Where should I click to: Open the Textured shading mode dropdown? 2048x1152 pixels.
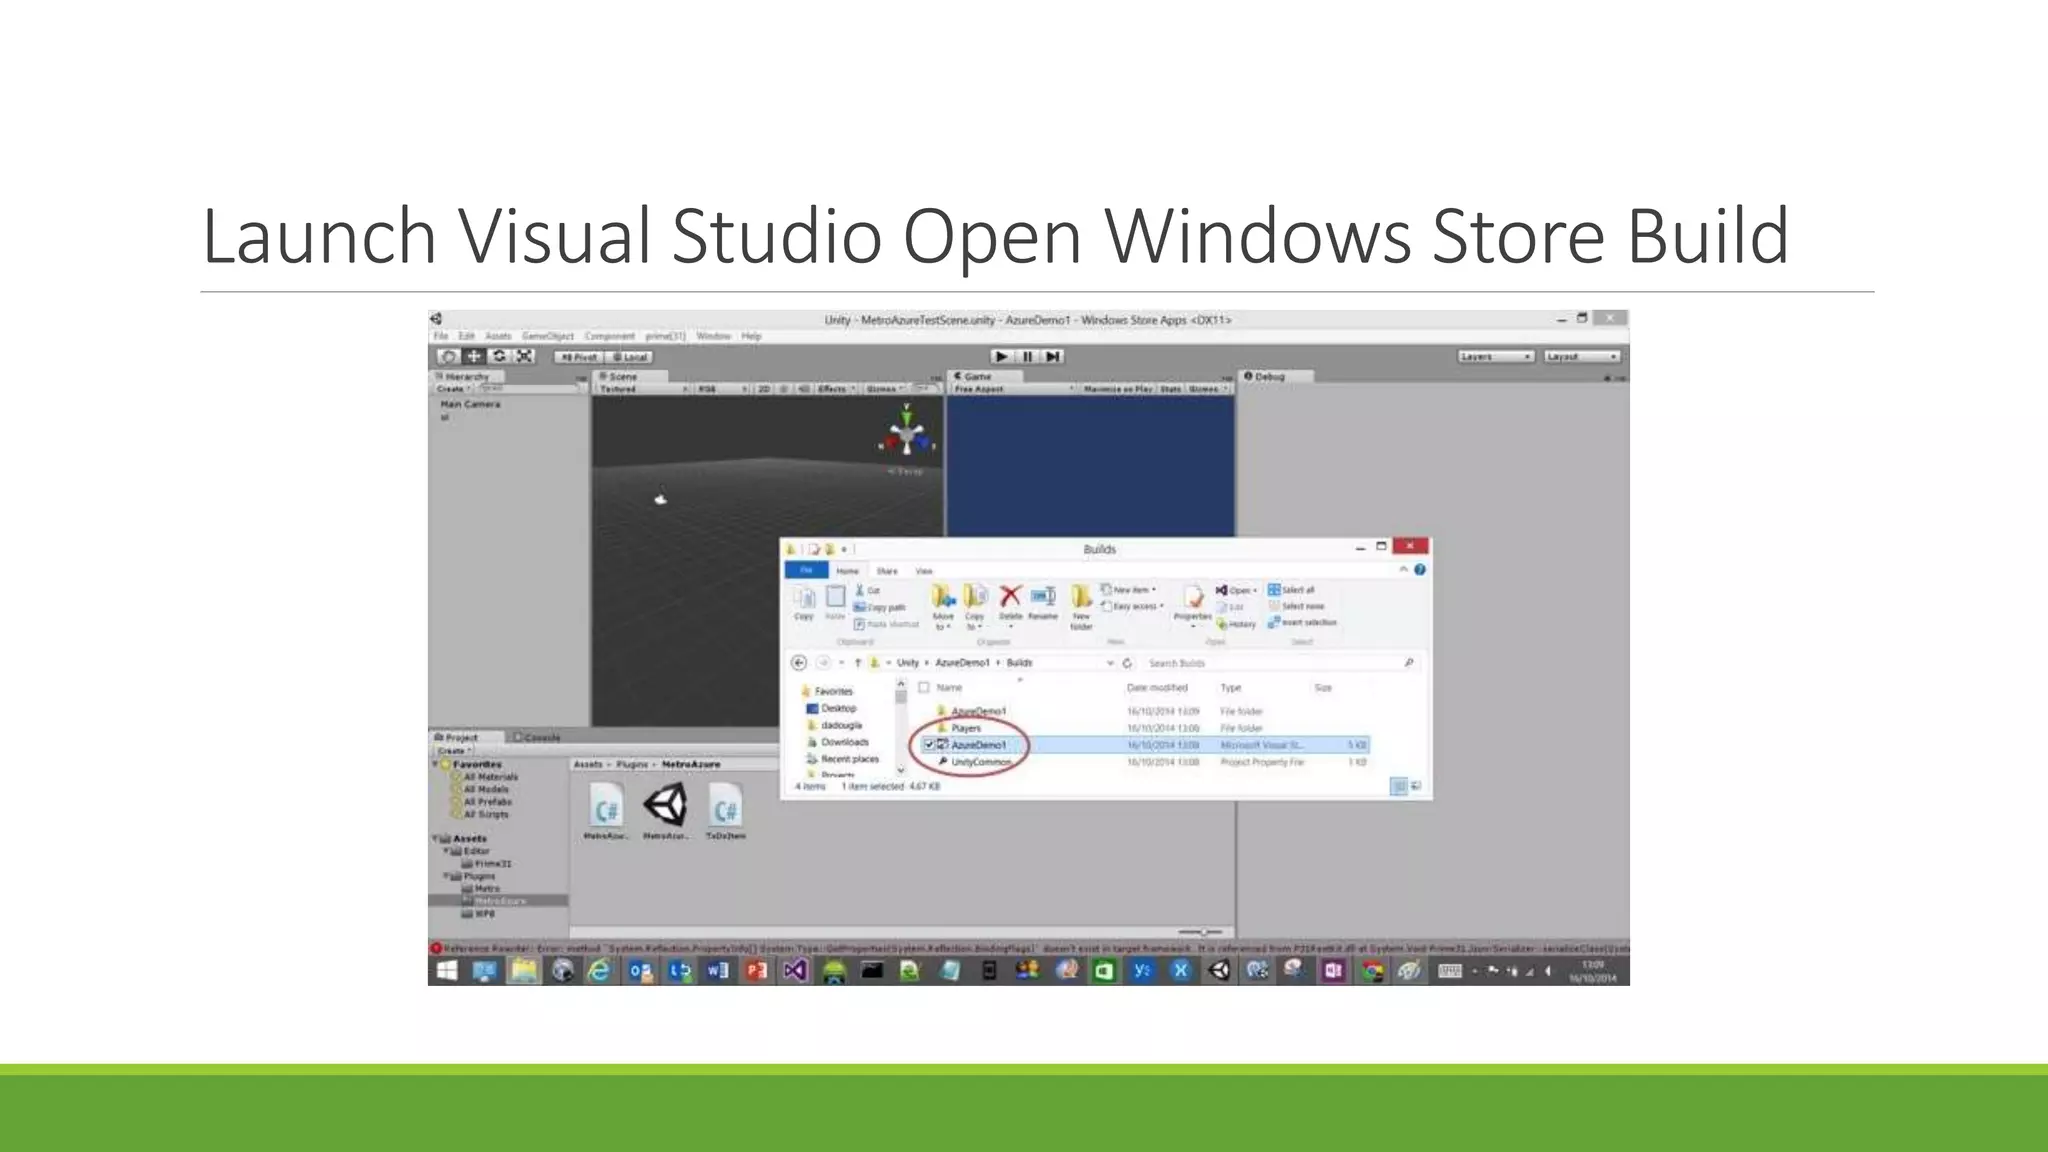pyautogui.click(x=644, y=389)
